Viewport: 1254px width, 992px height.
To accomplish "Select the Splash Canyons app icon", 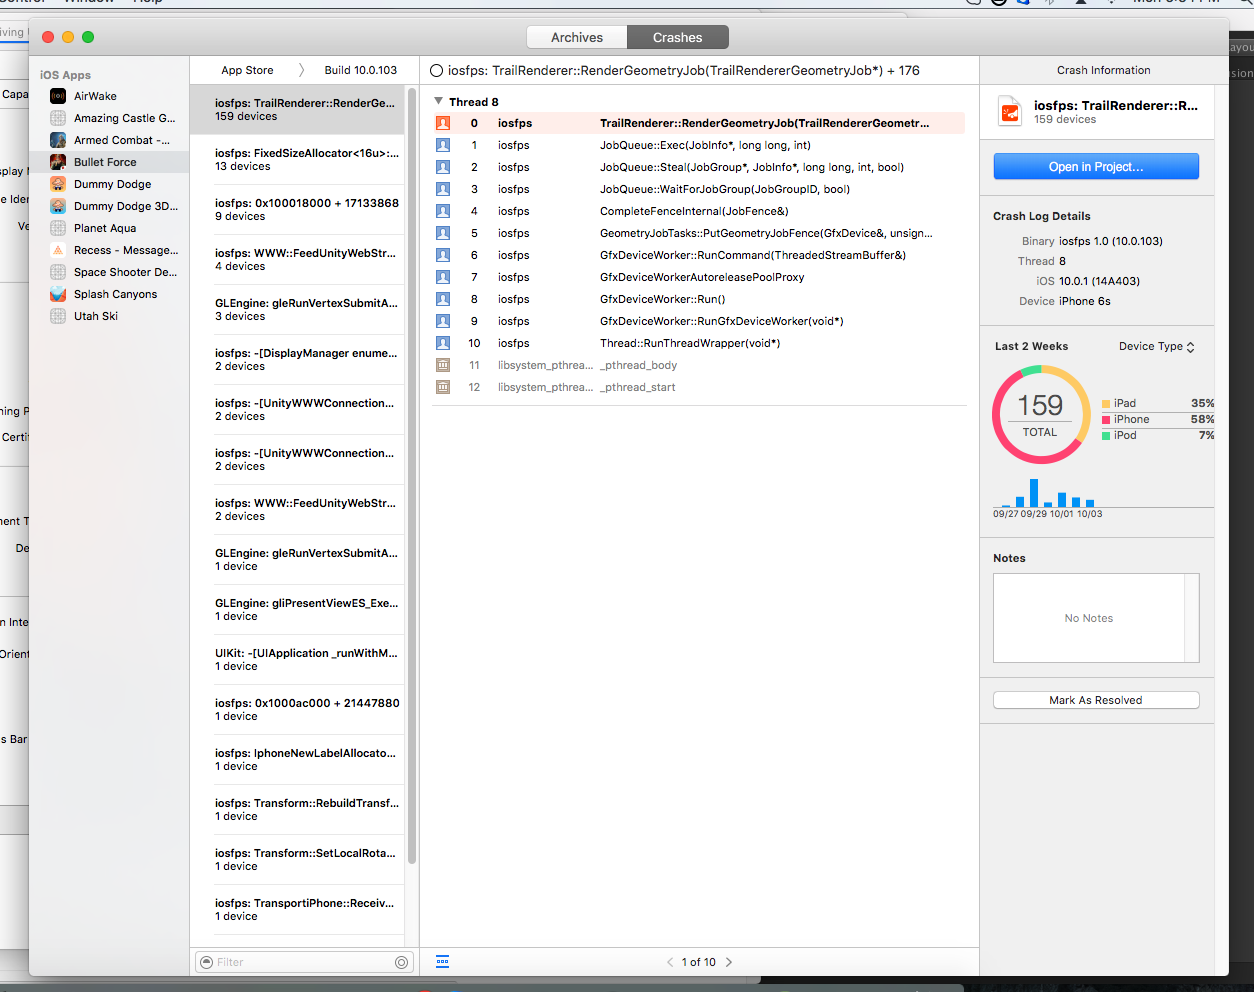I will [x=58, y=293].
